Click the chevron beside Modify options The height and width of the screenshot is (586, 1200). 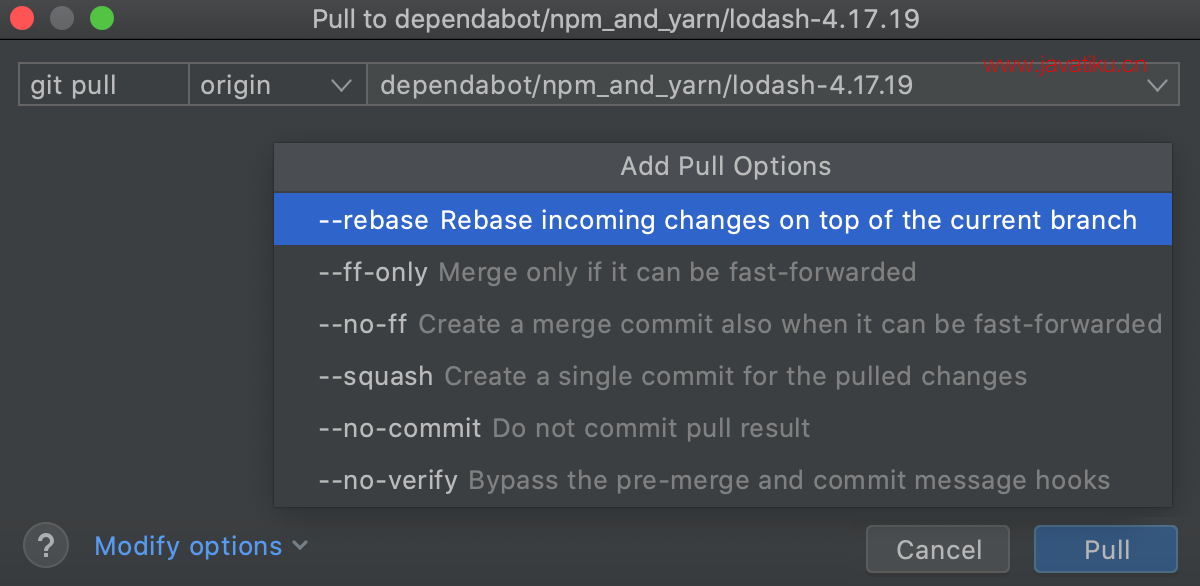click(x=300, y=546)
